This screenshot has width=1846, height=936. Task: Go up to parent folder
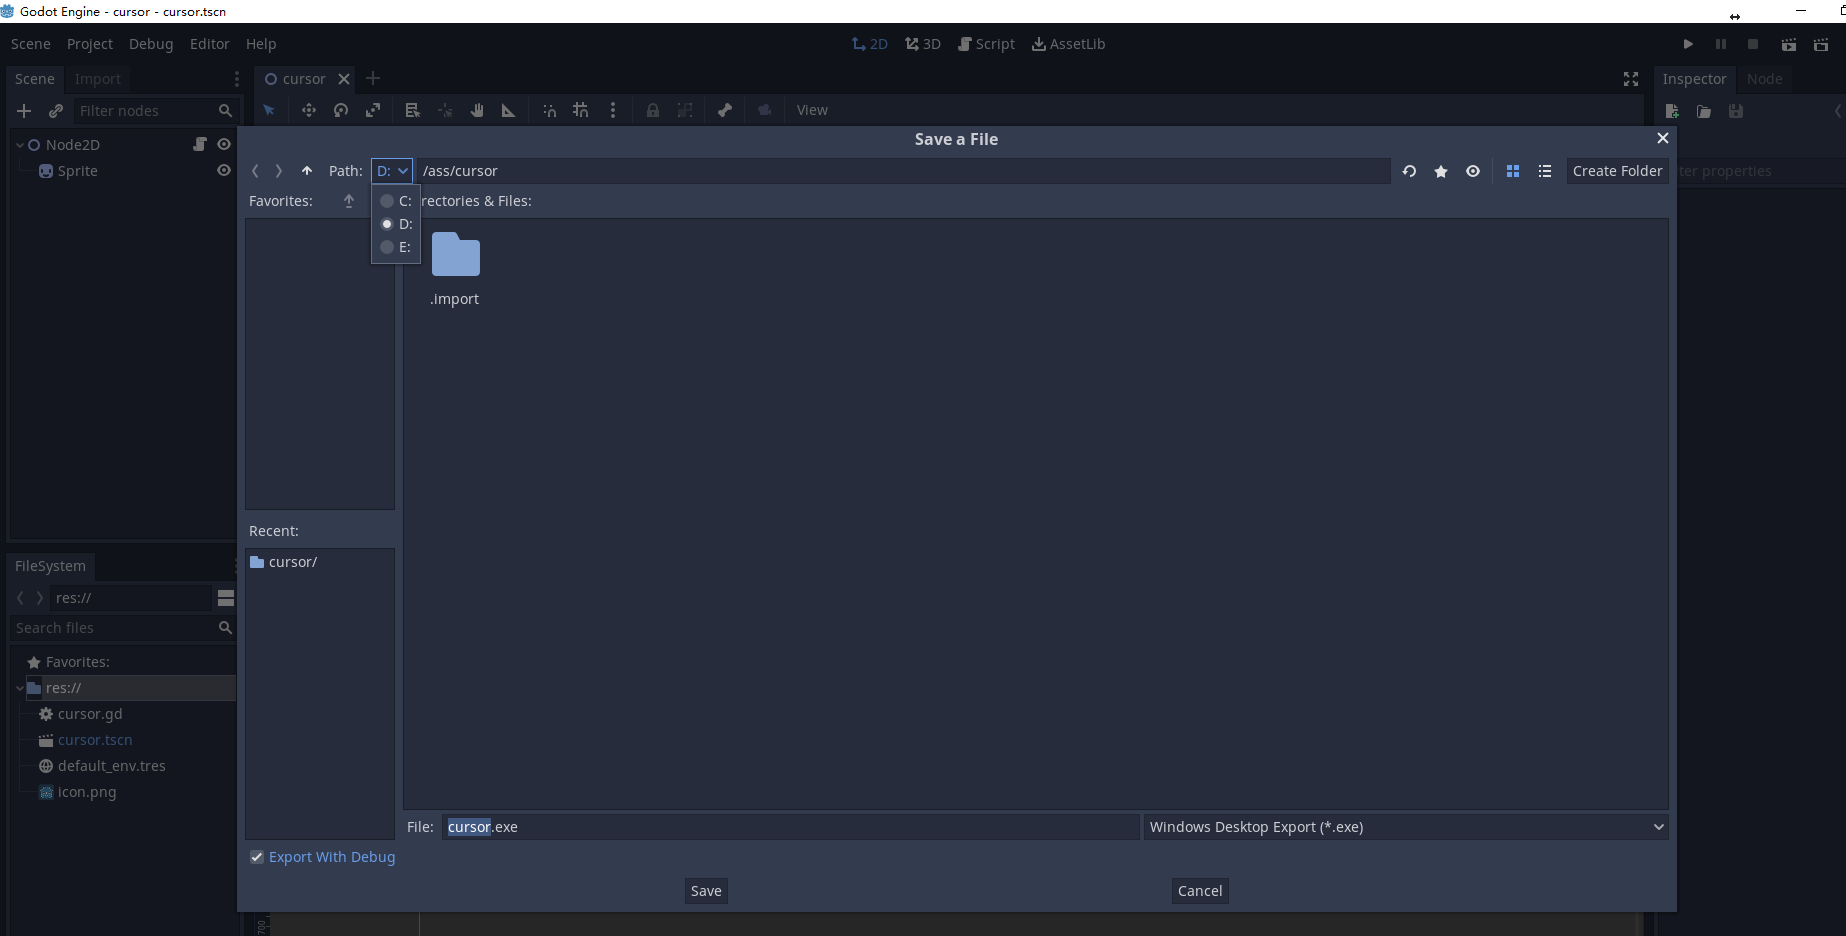pos(307,171)
